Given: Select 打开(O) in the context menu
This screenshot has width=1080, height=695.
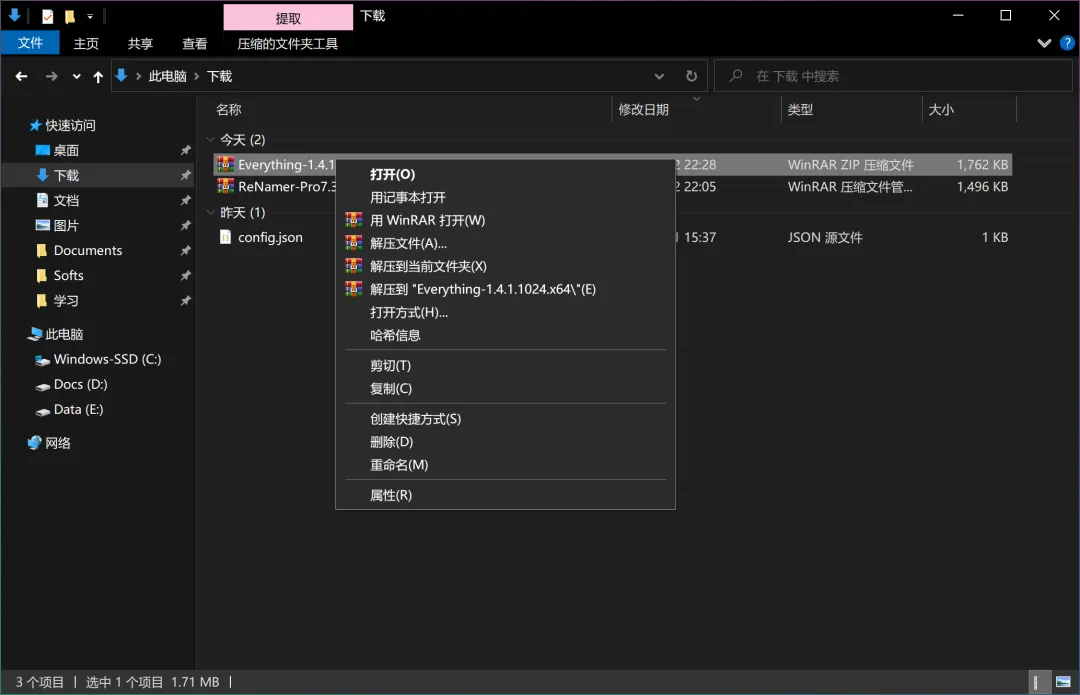Looking at the screenshot, I should tap(506, 174).
